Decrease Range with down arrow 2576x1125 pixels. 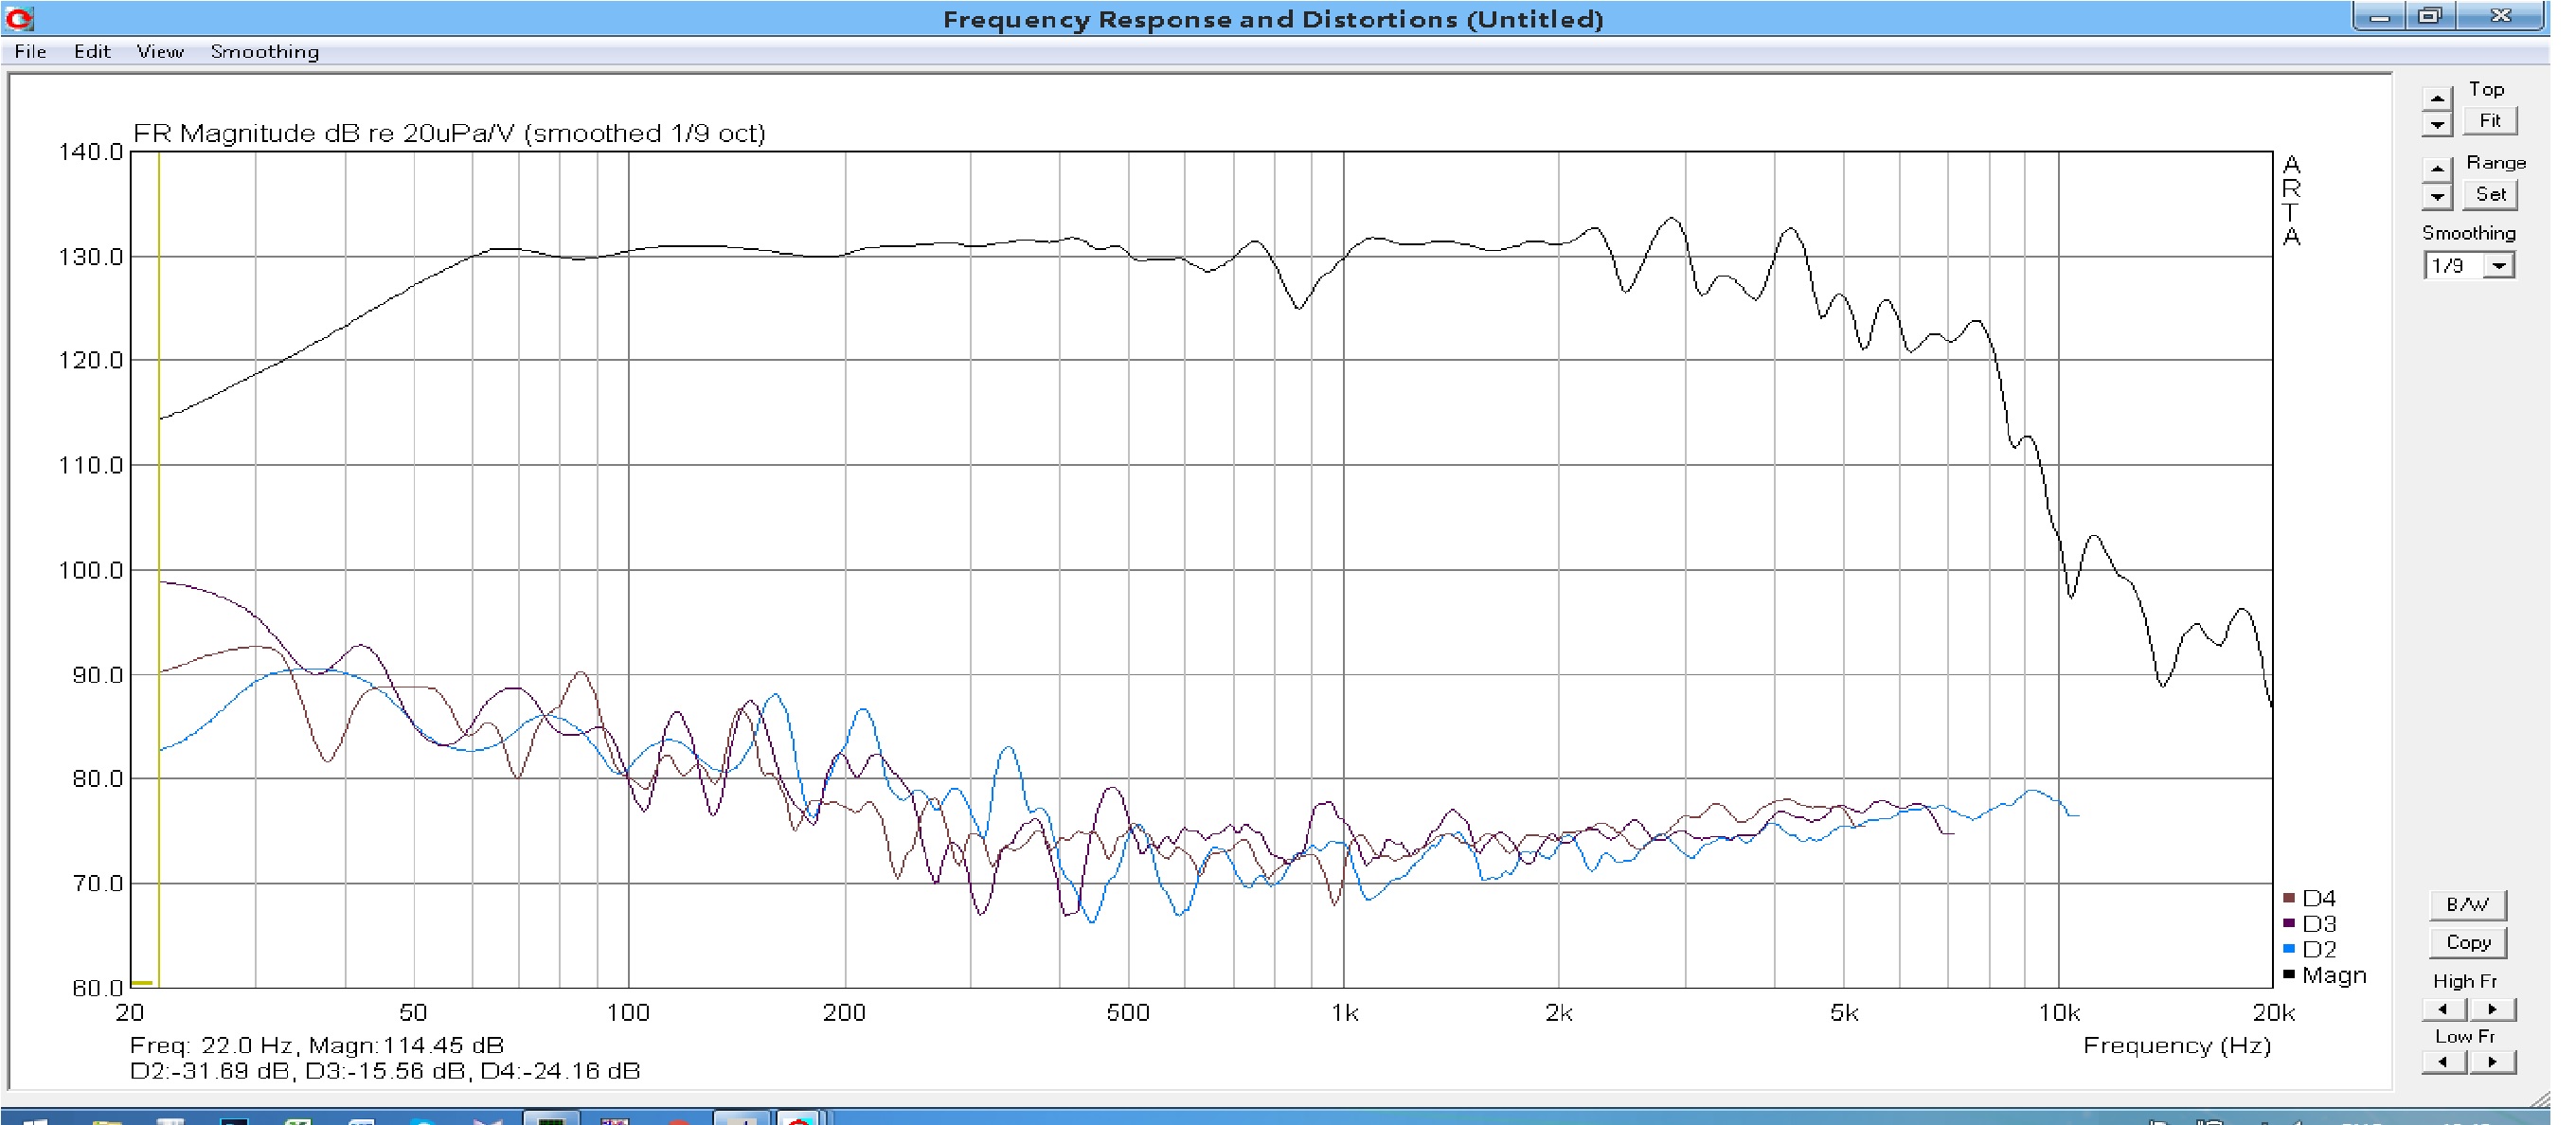coord(2437,197)
